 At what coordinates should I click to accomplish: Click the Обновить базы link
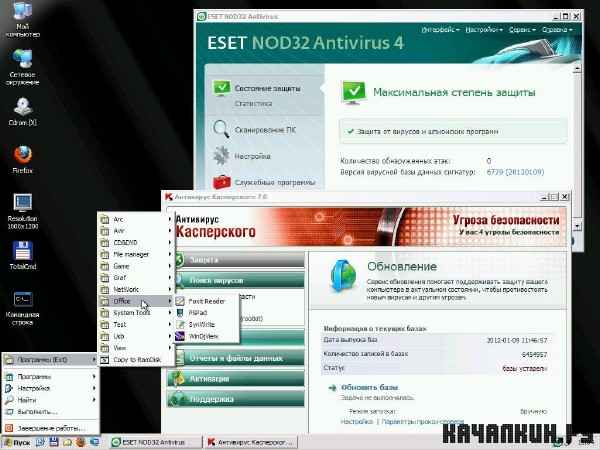(370, 387)
